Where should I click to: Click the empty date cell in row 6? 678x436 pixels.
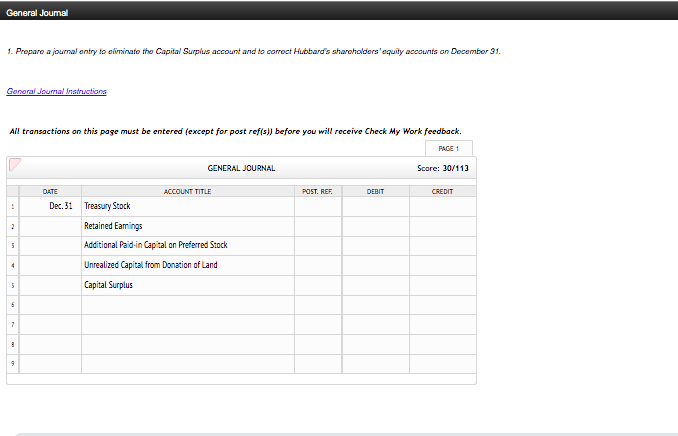click(x=50, y=305)
